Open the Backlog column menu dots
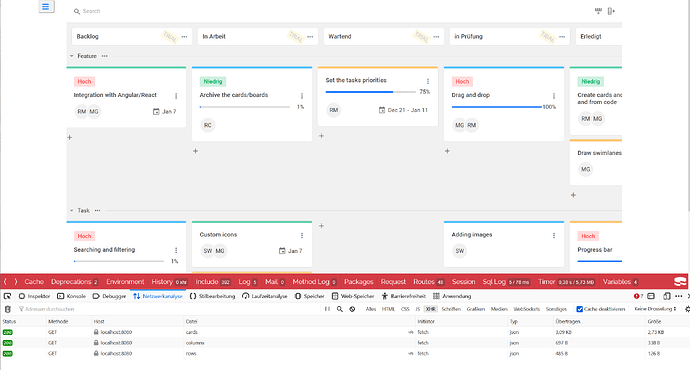690x370 pixels. [184, 37]
